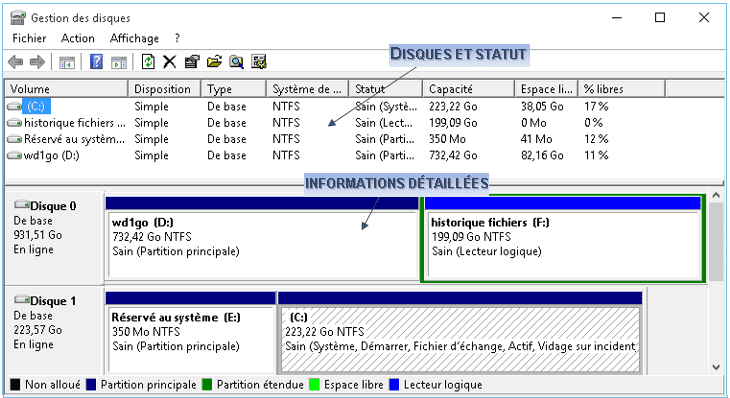Viewport: 730px width, 398px height.
Task: Select the historique fichiers (F:) logical drive block
Action: point(562,238)
